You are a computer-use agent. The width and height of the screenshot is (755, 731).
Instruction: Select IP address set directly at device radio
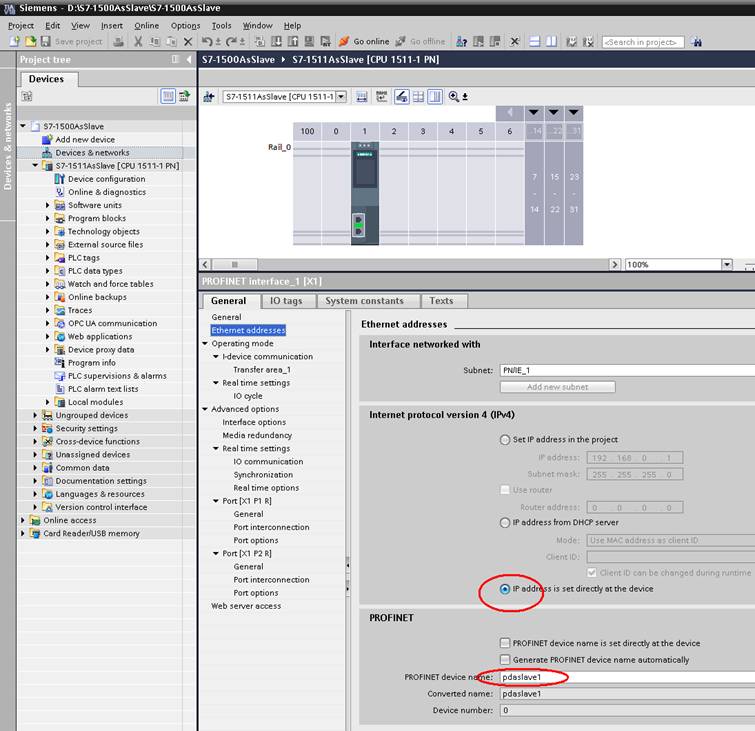point(505,589)
